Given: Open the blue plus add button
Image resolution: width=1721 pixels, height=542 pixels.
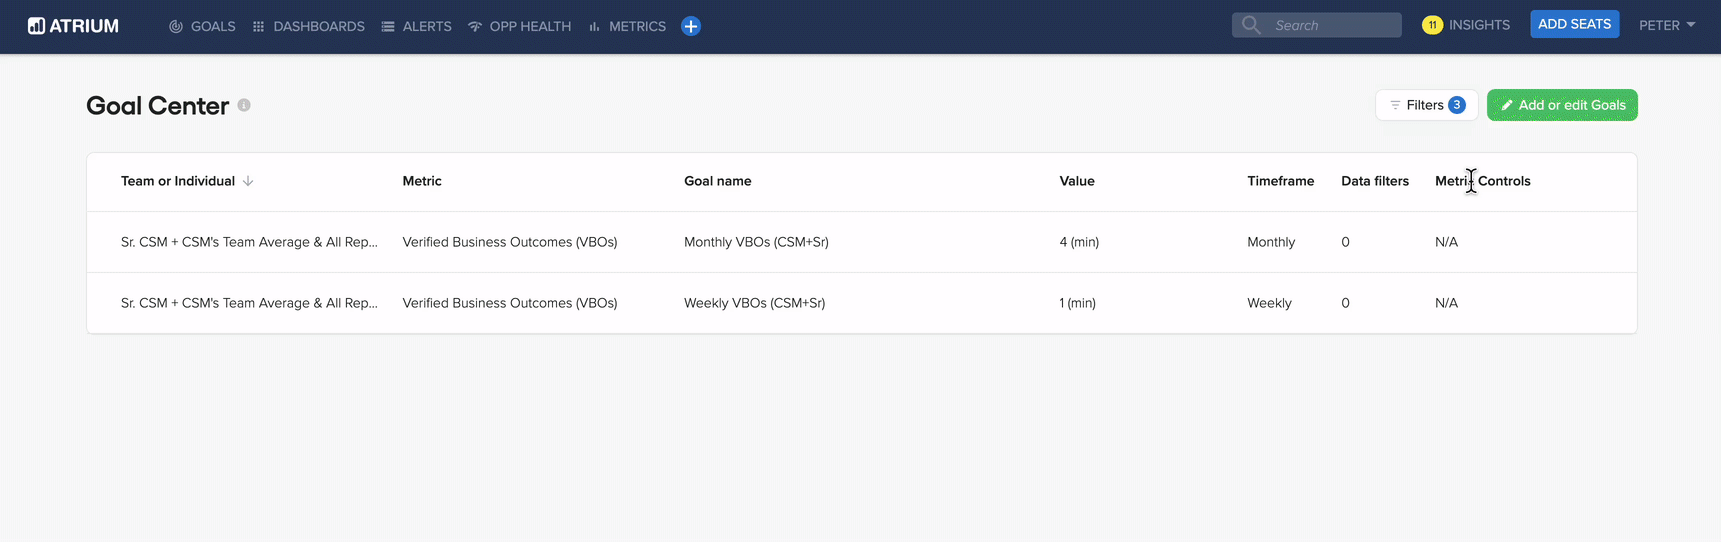Looking at the screenshot, I should (x=691, y=26).
